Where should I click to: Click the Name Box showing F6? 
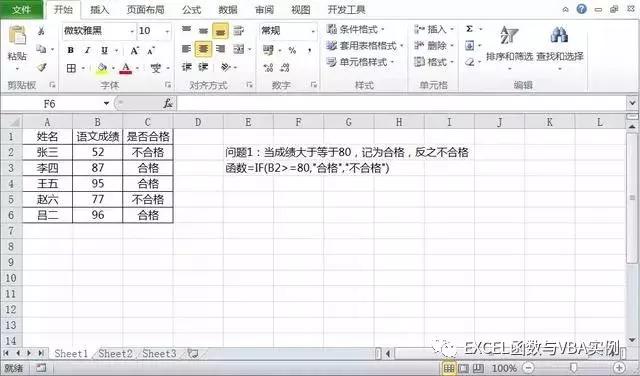click(50, 104)
